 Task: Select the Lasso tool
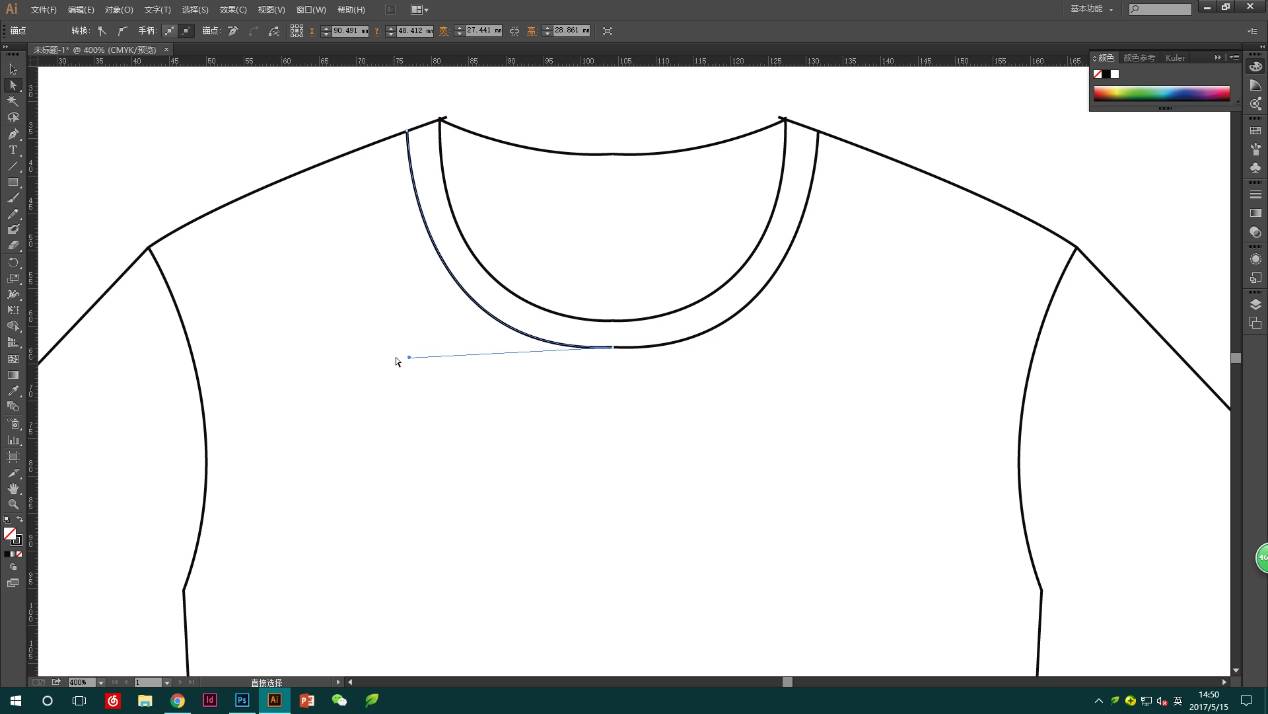coord(13,117)
